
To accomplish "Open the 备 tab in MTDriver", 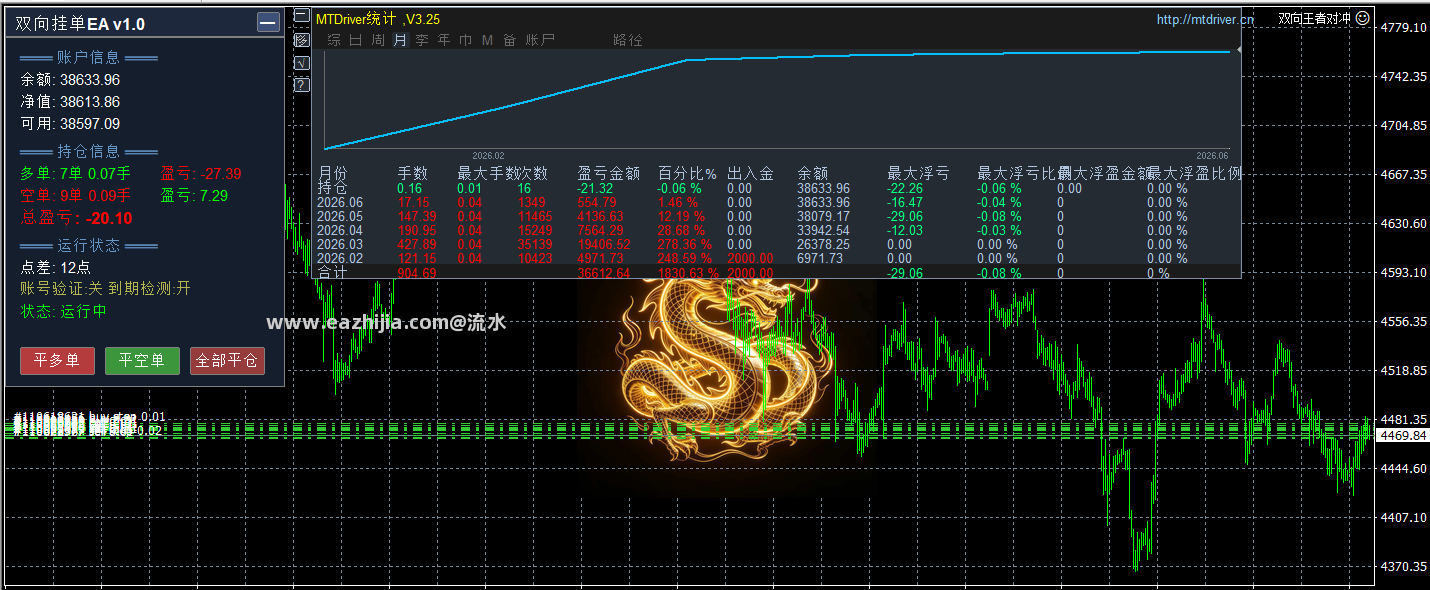I will (x=510, y=40).
